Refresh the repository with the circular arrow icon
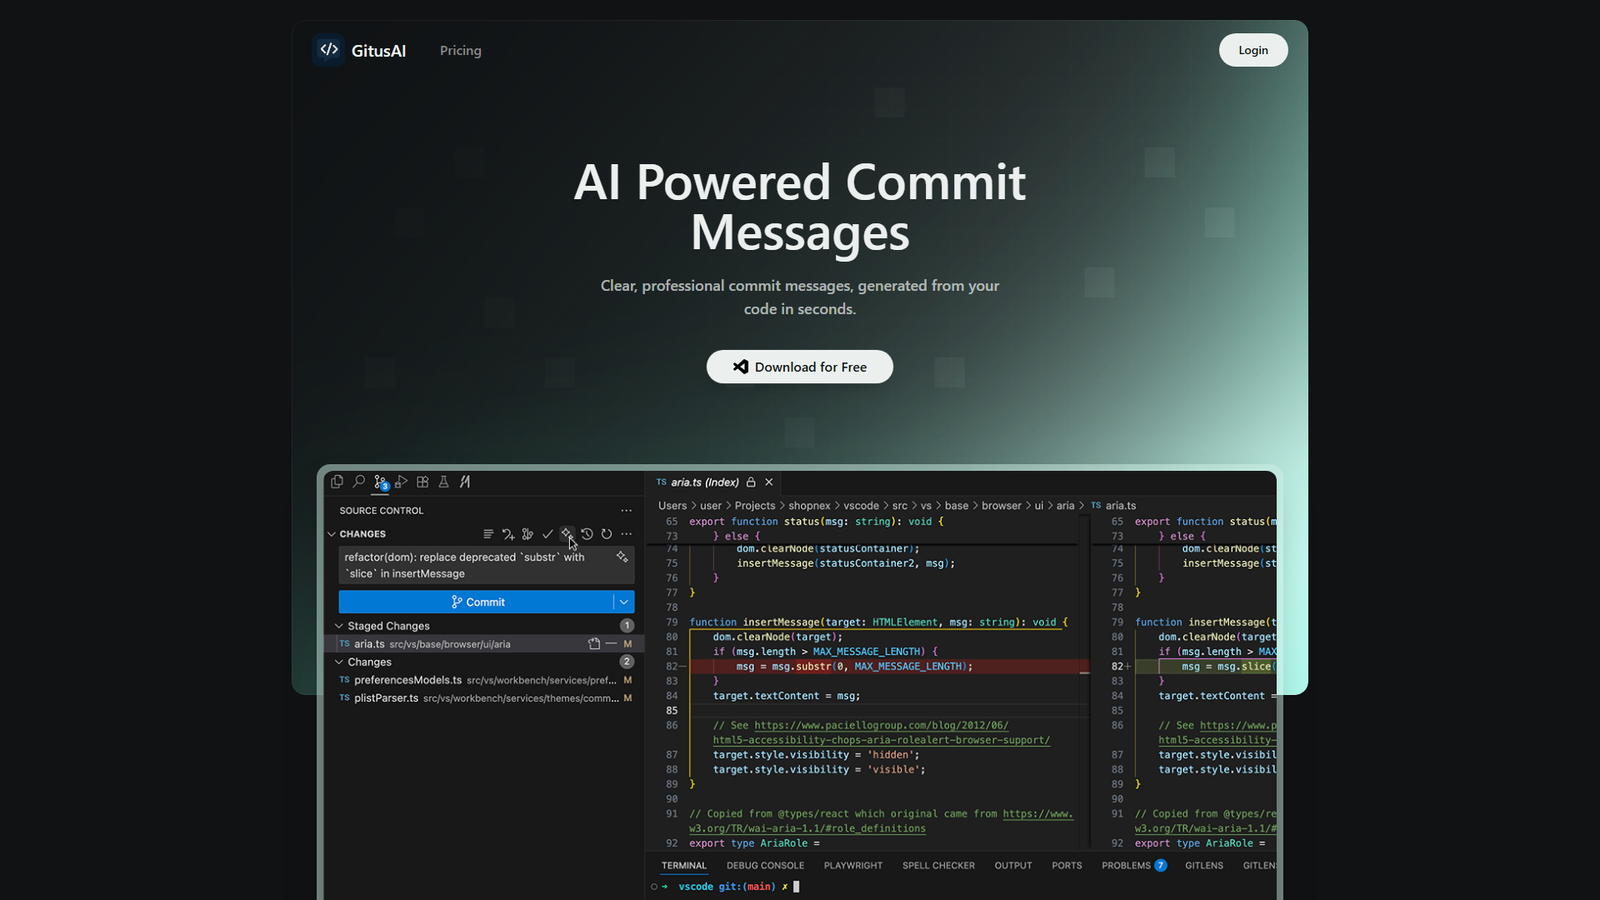This screenshot has width=1600, height=900. [x=607, y=533]
